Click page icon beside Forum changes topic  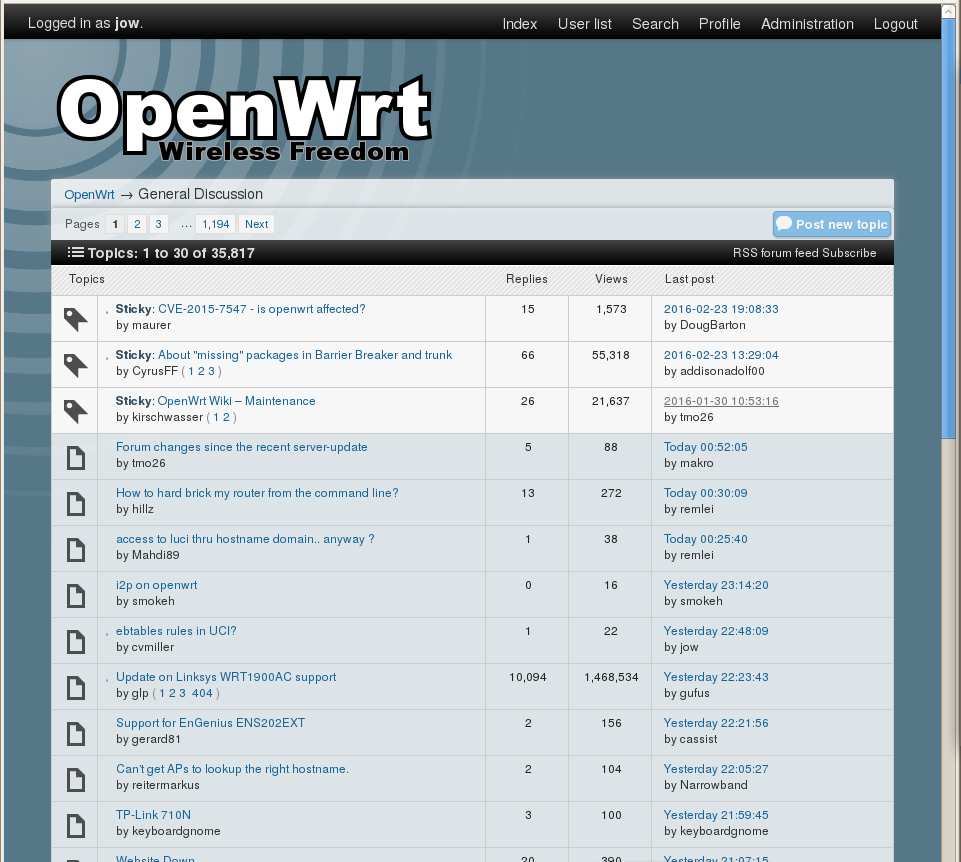click(75, 457)
